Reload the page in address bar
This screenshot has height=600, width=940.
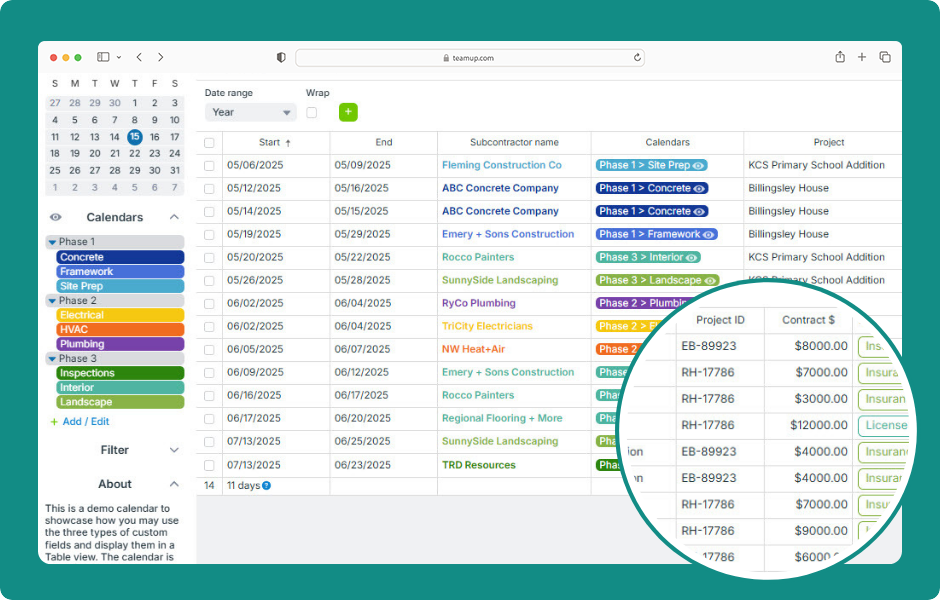pos(637,58)
